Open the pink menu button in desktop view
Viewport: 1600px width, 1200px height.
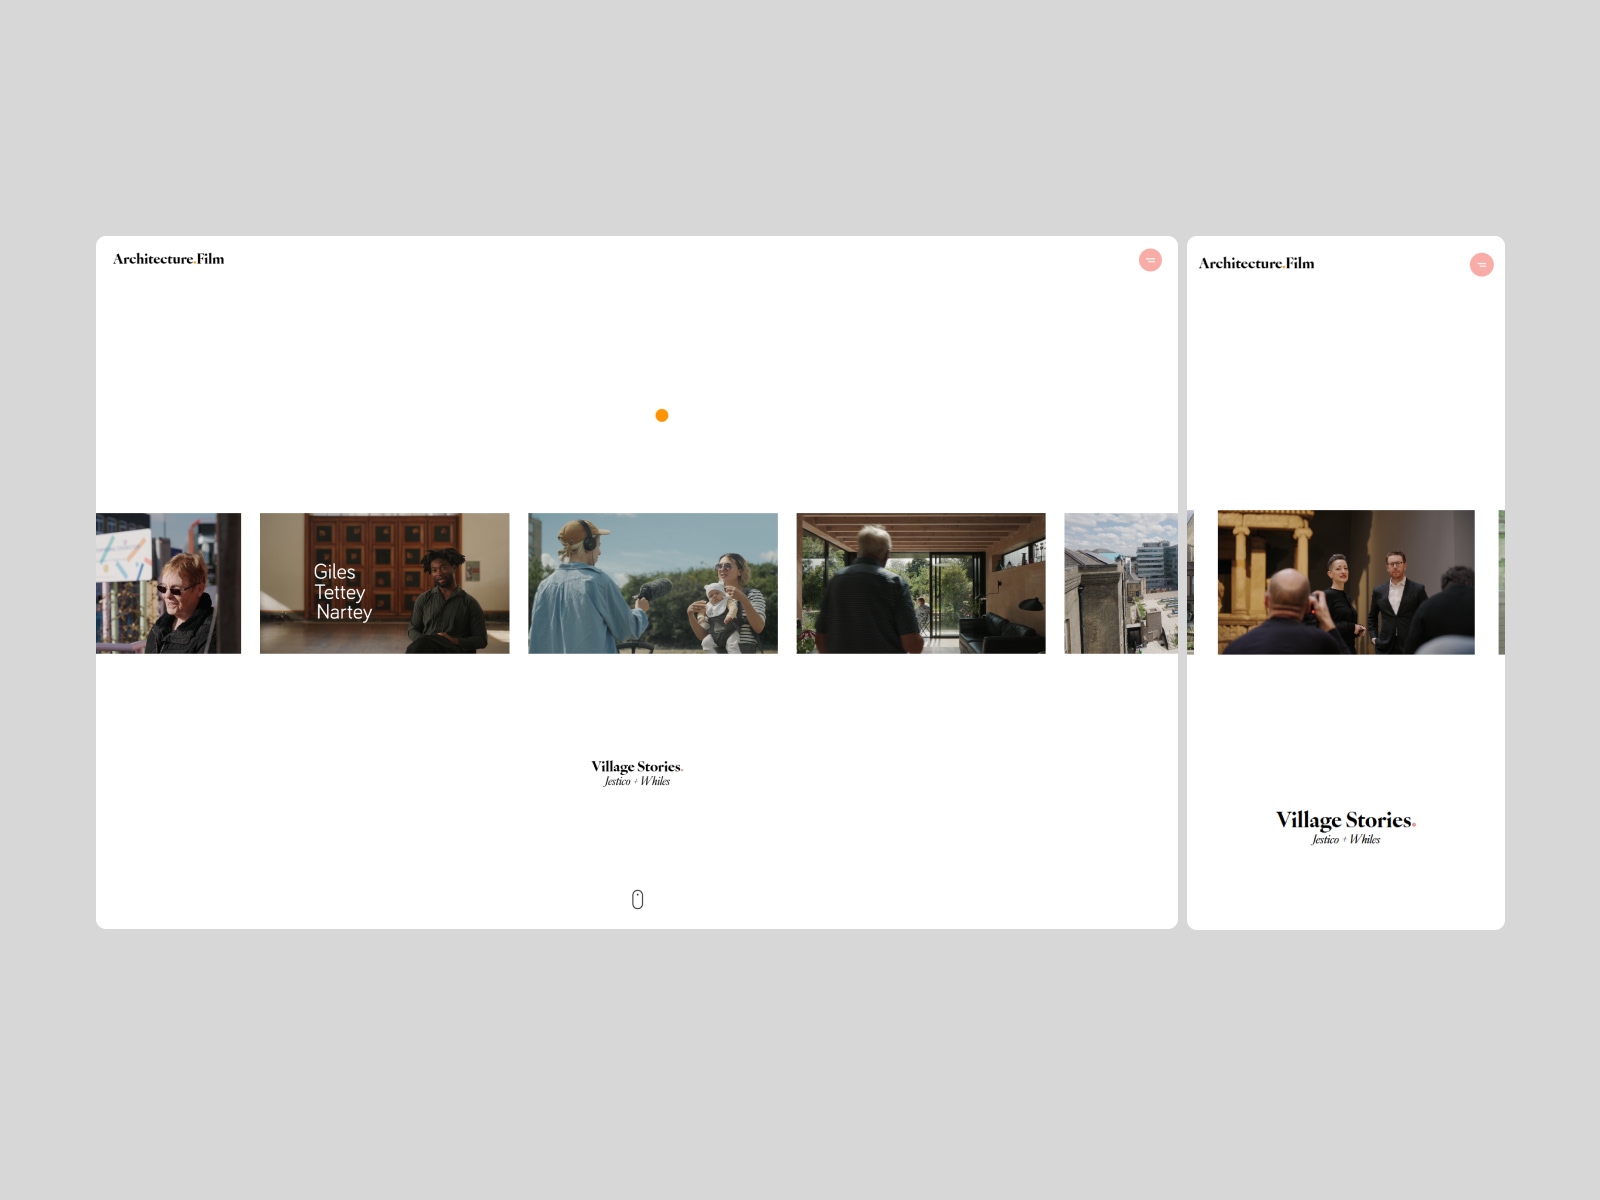pos(1150,260)
